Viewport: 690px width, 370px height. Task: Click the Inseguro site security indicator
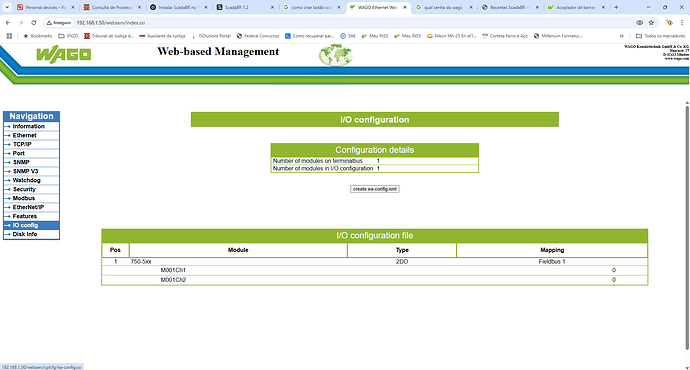pyautogui.click(x=59, y=22)
